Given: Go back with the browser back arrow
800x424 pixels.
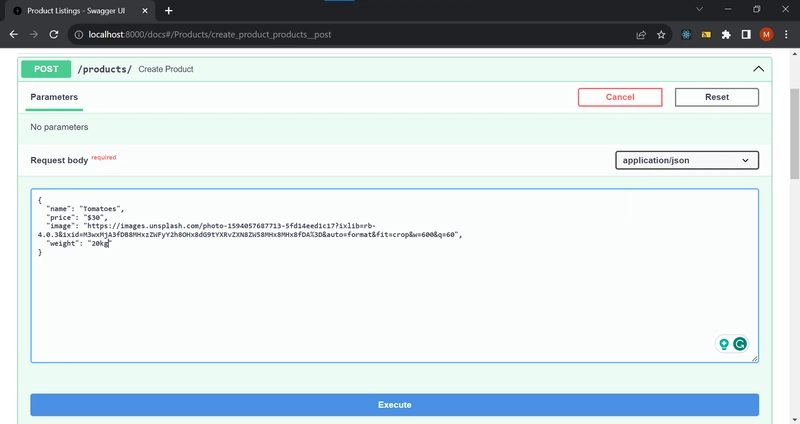Looking at the screenshot, I should tap(14, 35).
